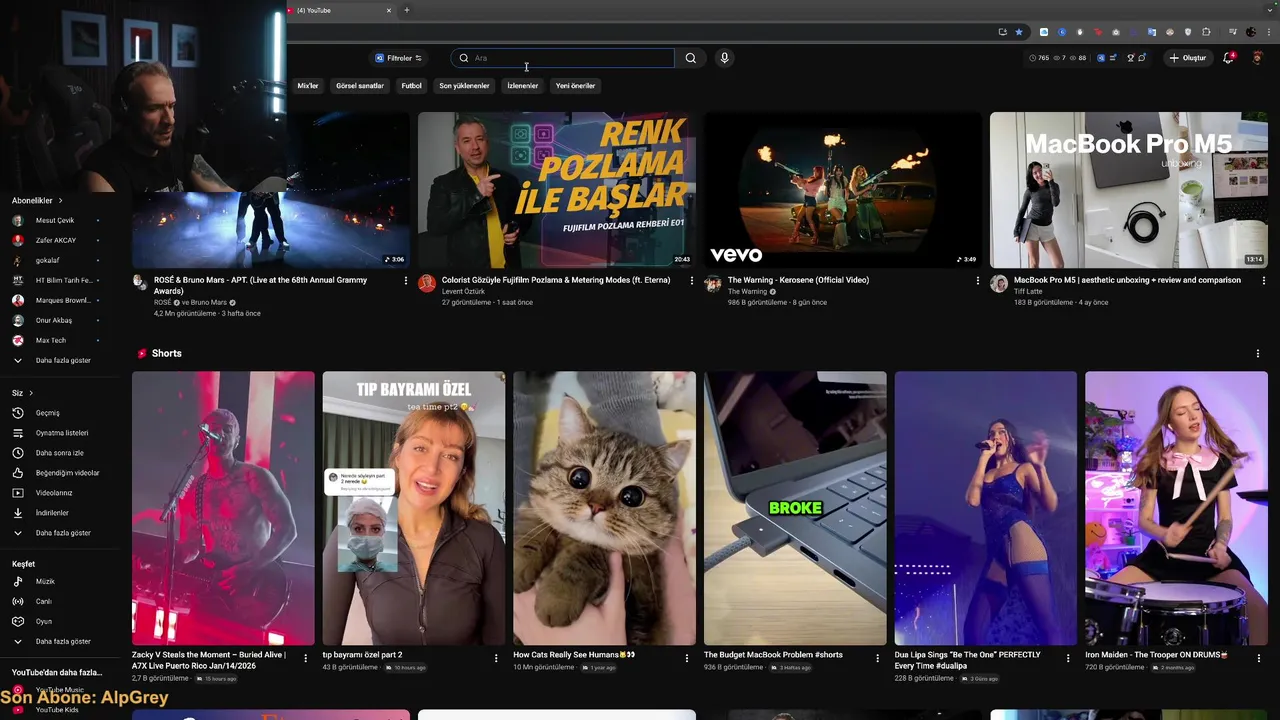This screenshot has height=720, width=1280.
Task: Bookmark page with the star icon
Action: 1019,32
